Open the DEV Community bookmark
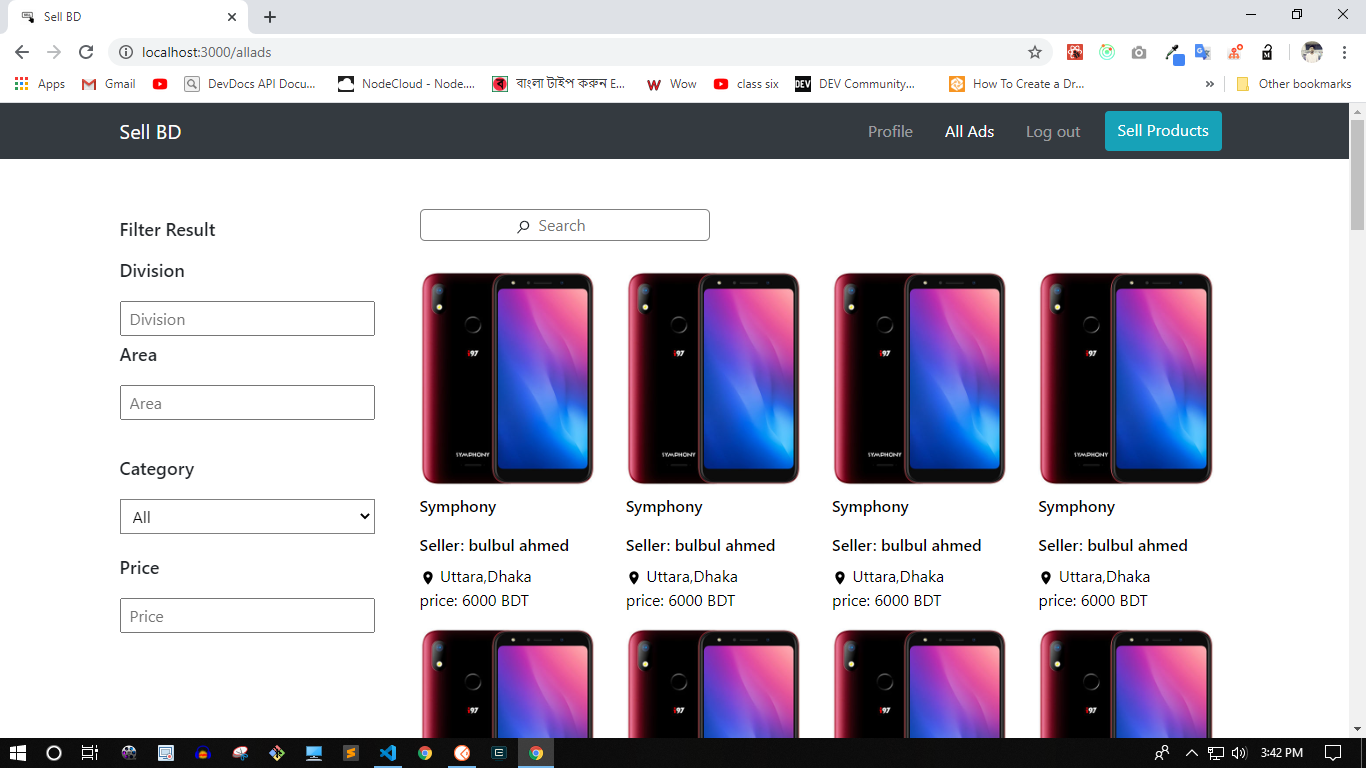Screen dimensions: 1366x768 pyautogui.click(x=855, y=84)
